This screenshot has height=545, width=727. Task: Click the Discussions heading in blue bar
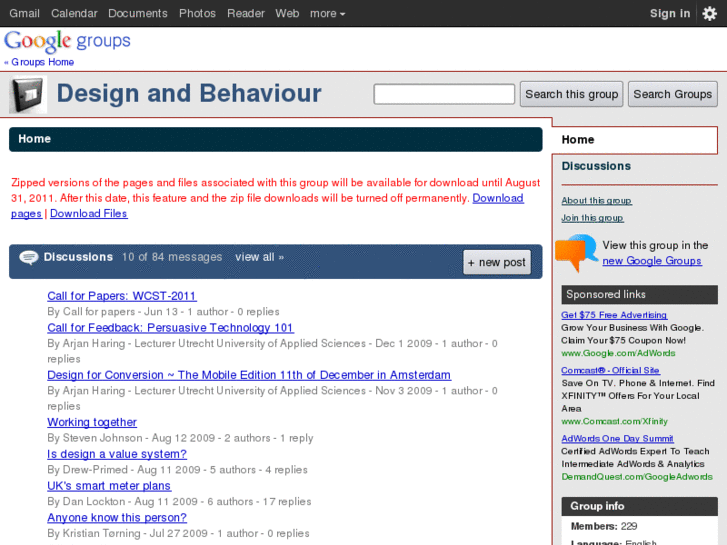[x=78, y=257]
